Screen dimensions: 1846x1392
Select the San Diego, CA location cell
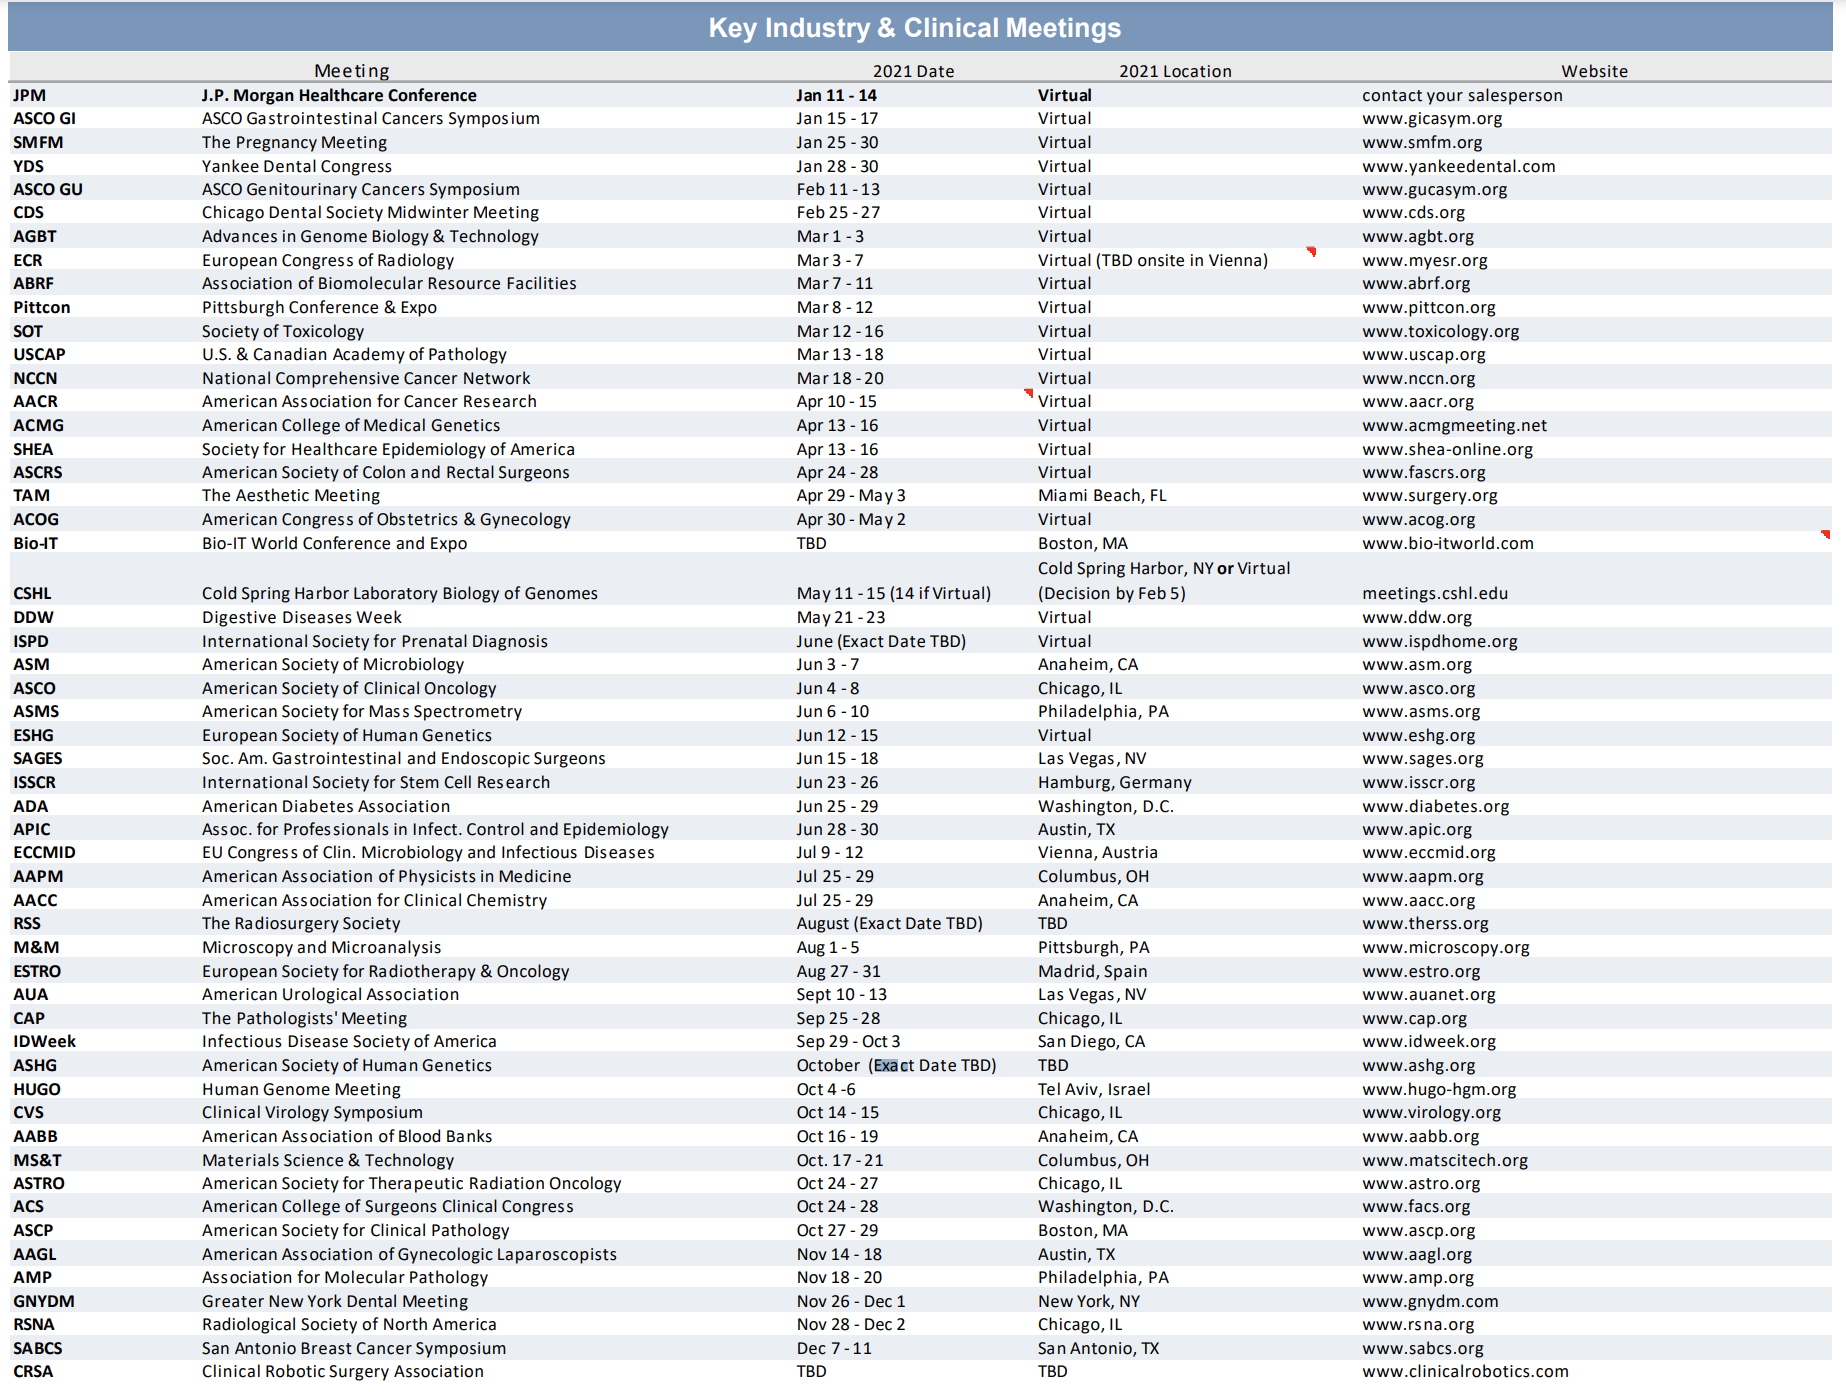[1092, 1042]
